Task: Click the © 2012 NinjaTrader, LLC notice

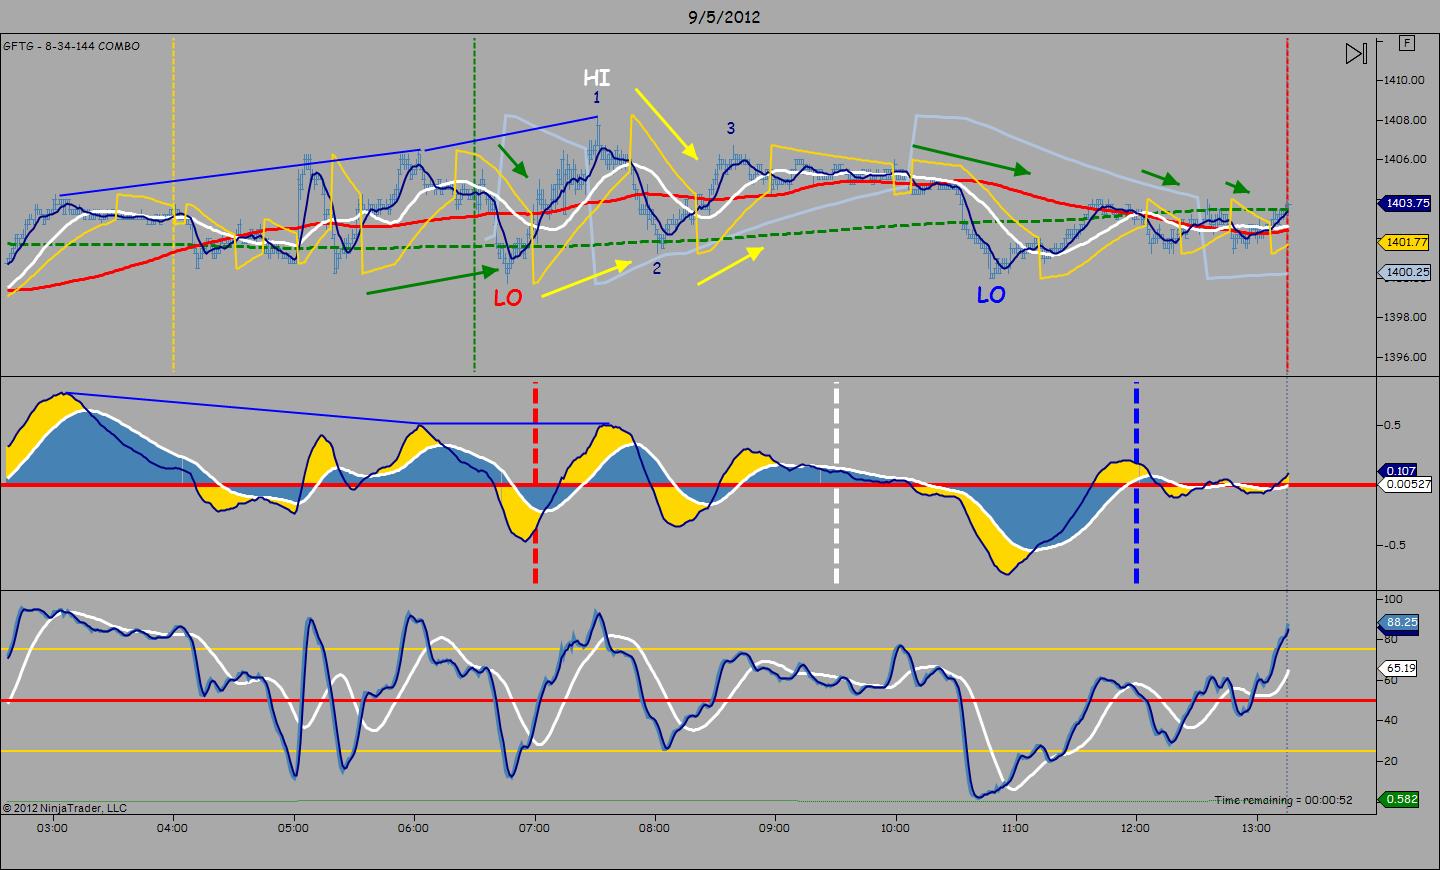Action: click(65, 808)
